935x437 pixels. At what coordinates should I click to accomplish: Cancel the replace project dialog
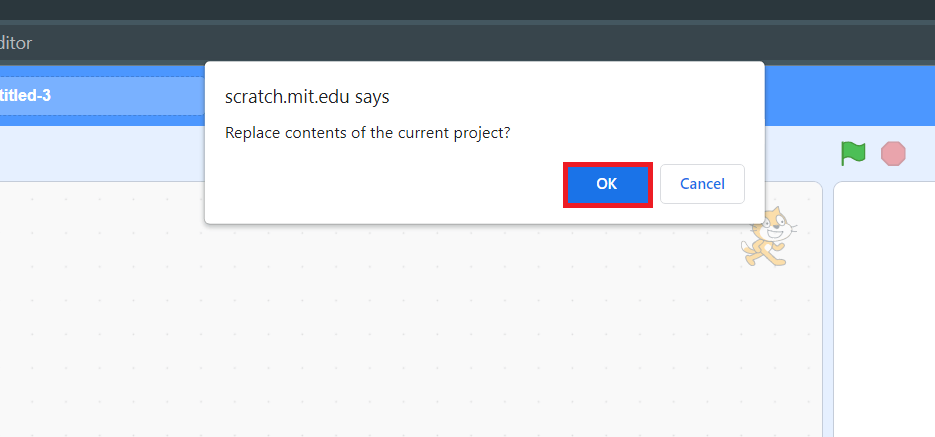[702, 185]
